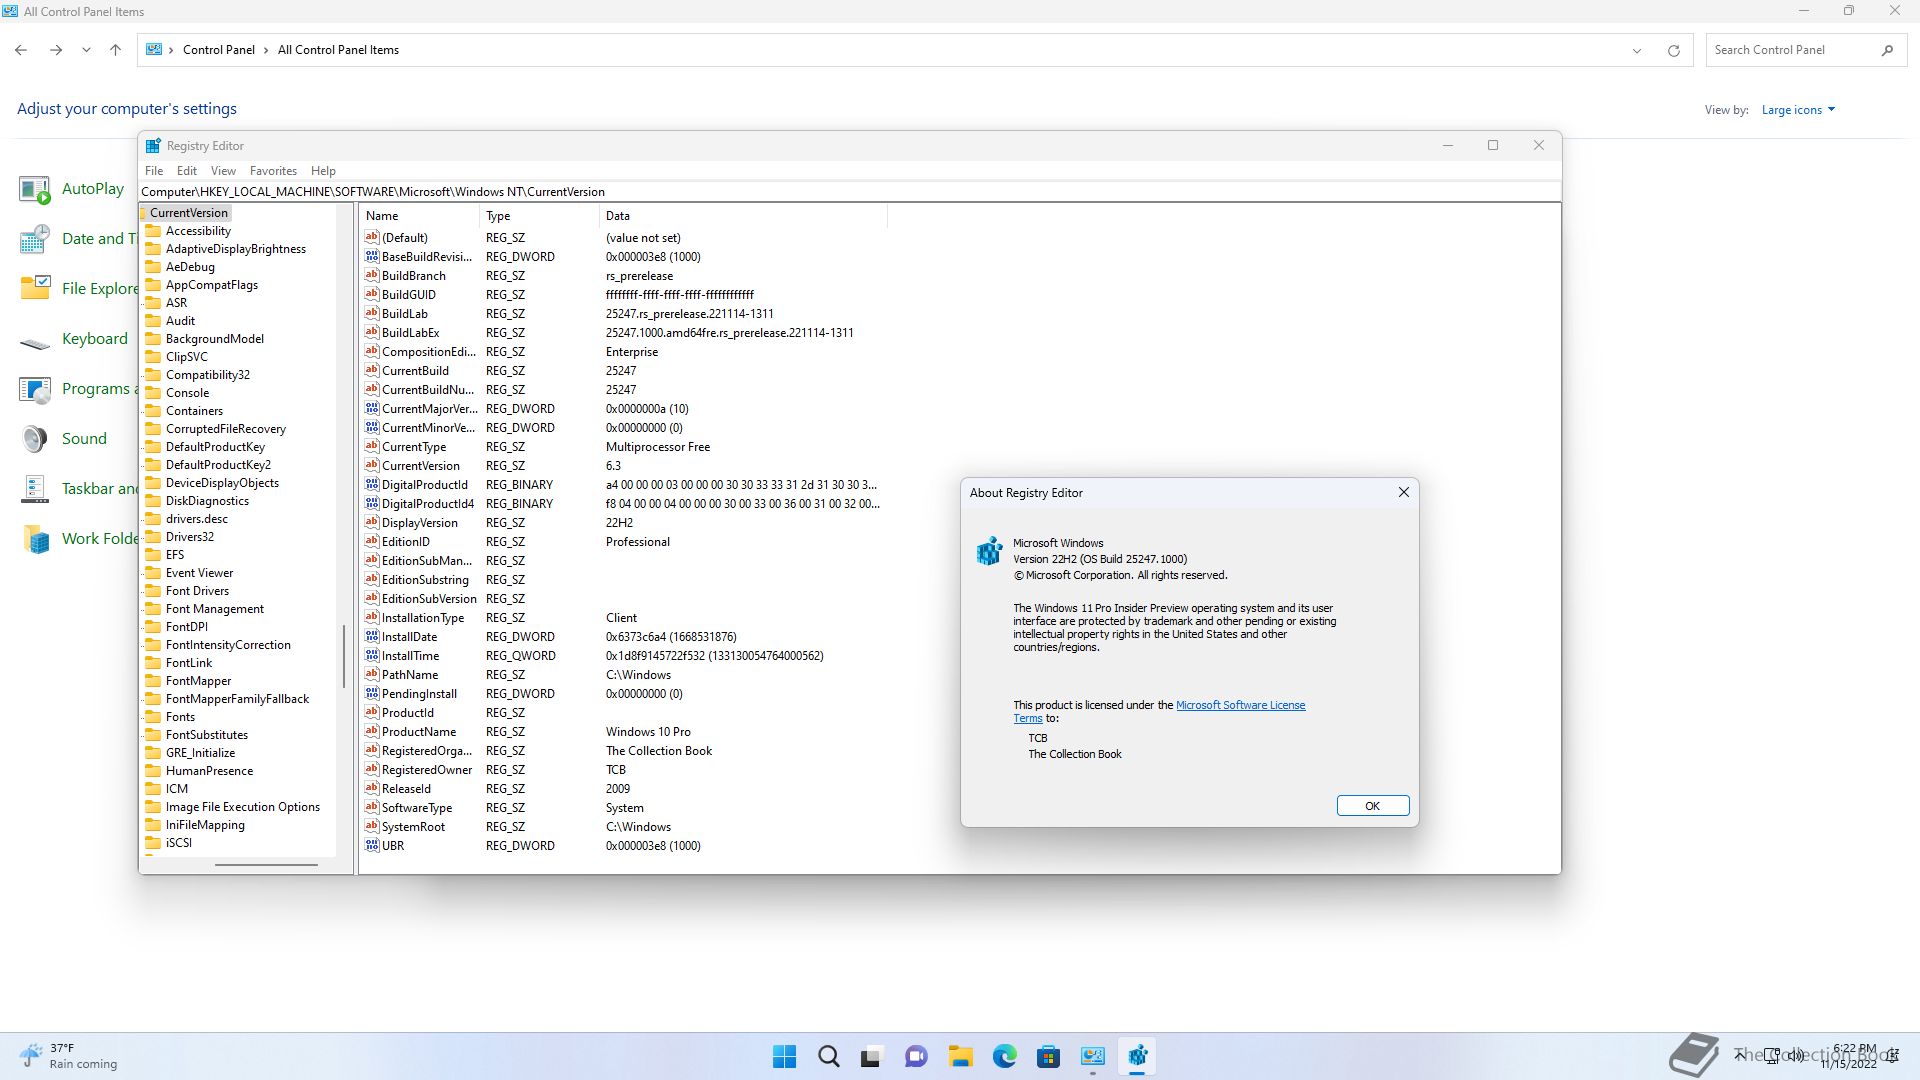The width and height of the screenshot is (1920, 1080).
Task: Open the View menu in Registry Editor
Action: pyautogui.click(x=223, y=171)
